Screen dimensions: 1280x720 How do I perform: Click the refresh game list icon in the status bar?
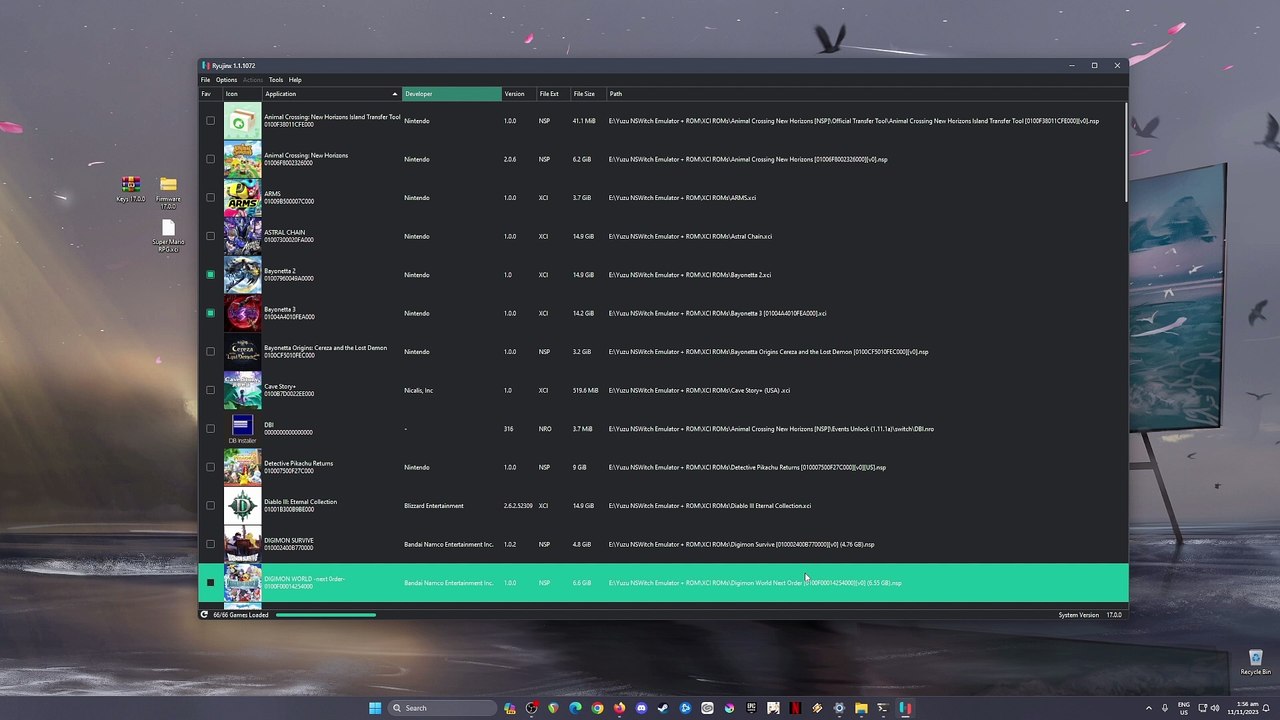pyautogui.click(x=204, y=615)
